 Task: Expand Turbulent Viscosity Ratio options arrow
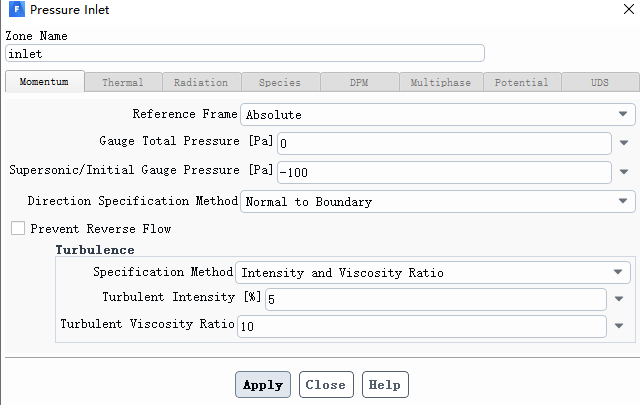point(619,326)
